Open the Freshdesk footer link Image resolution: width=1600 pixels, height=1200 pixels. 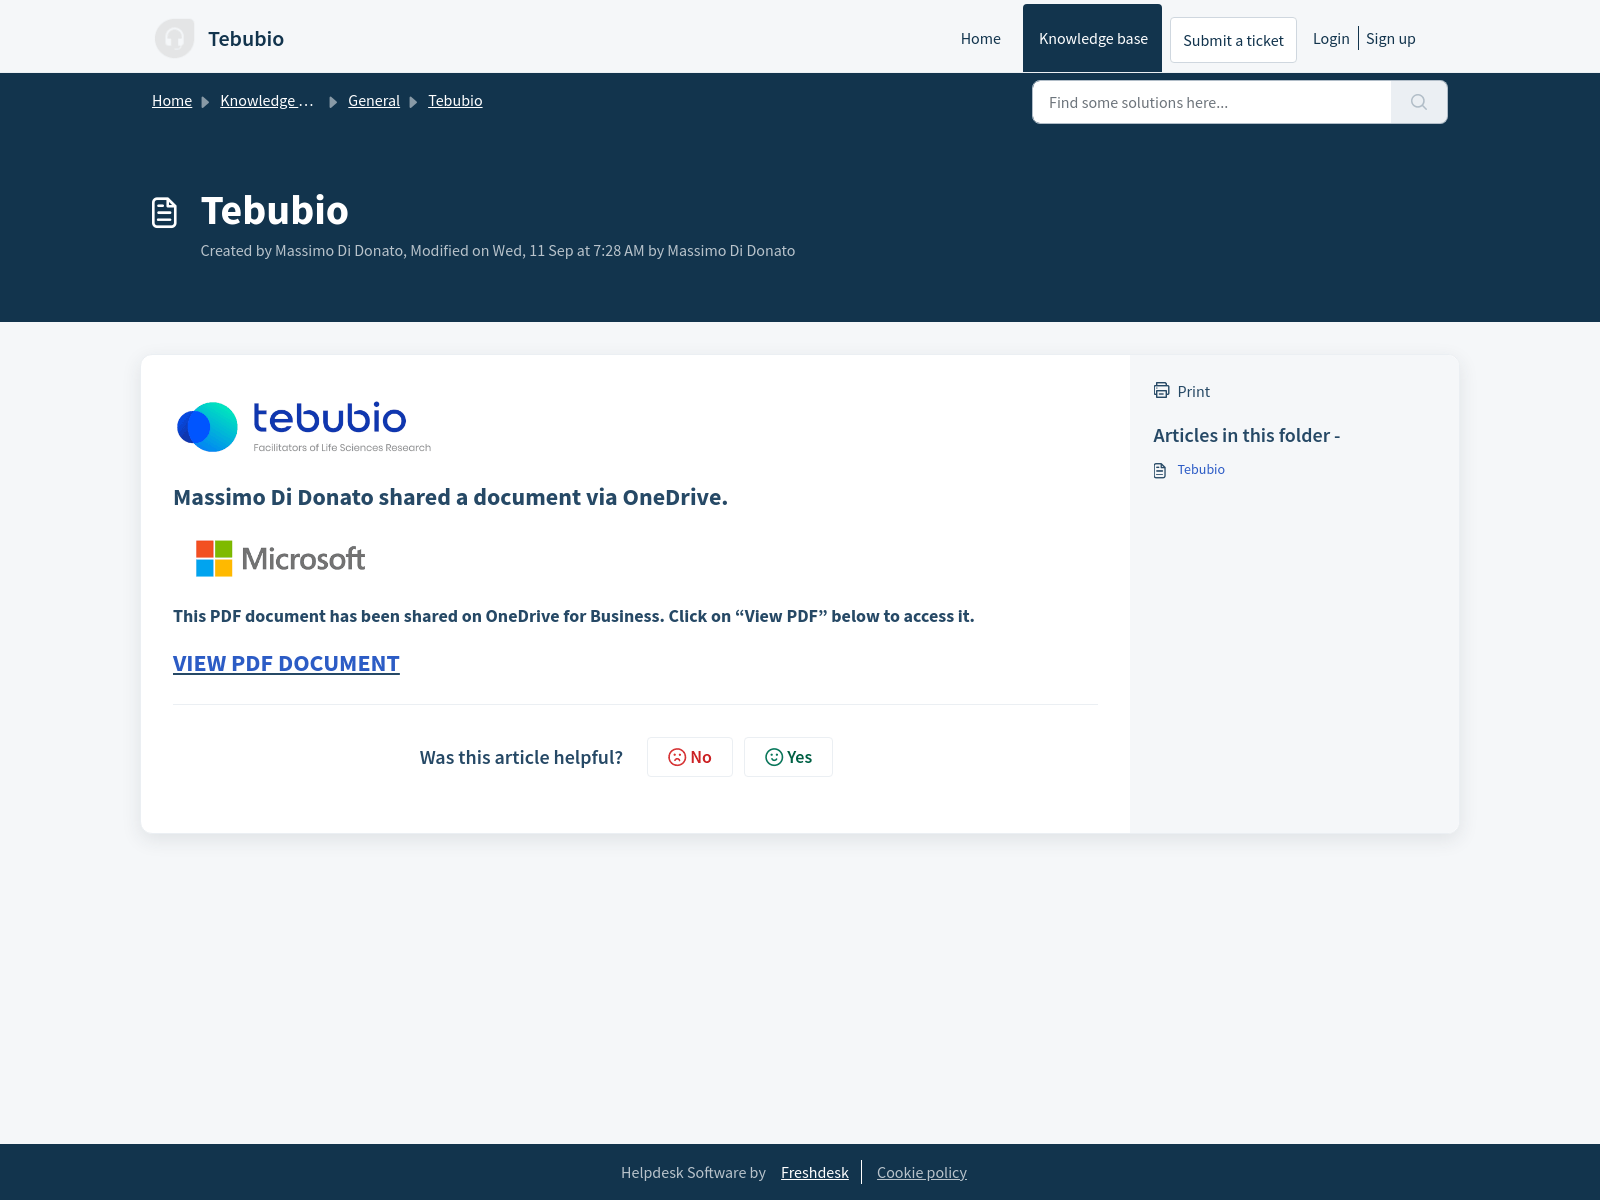click(x=815, y=1172)
